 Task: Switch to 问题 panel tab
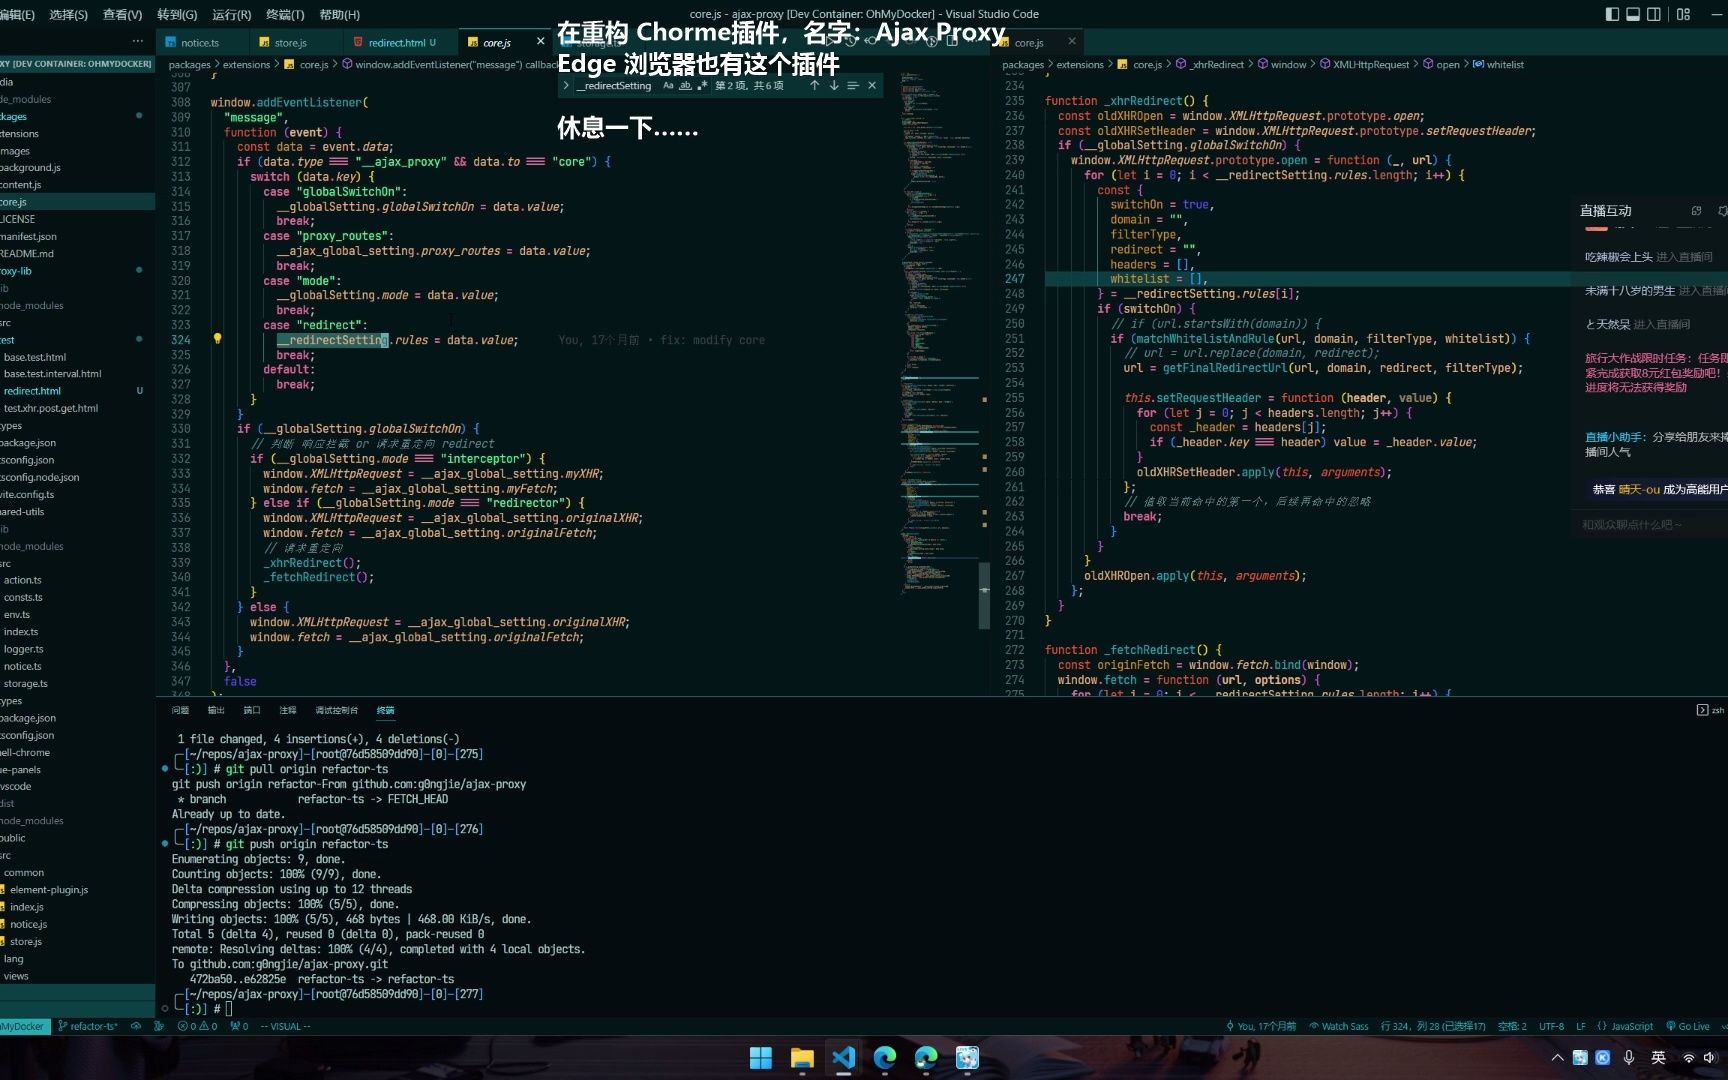click(x=180, y=710)
